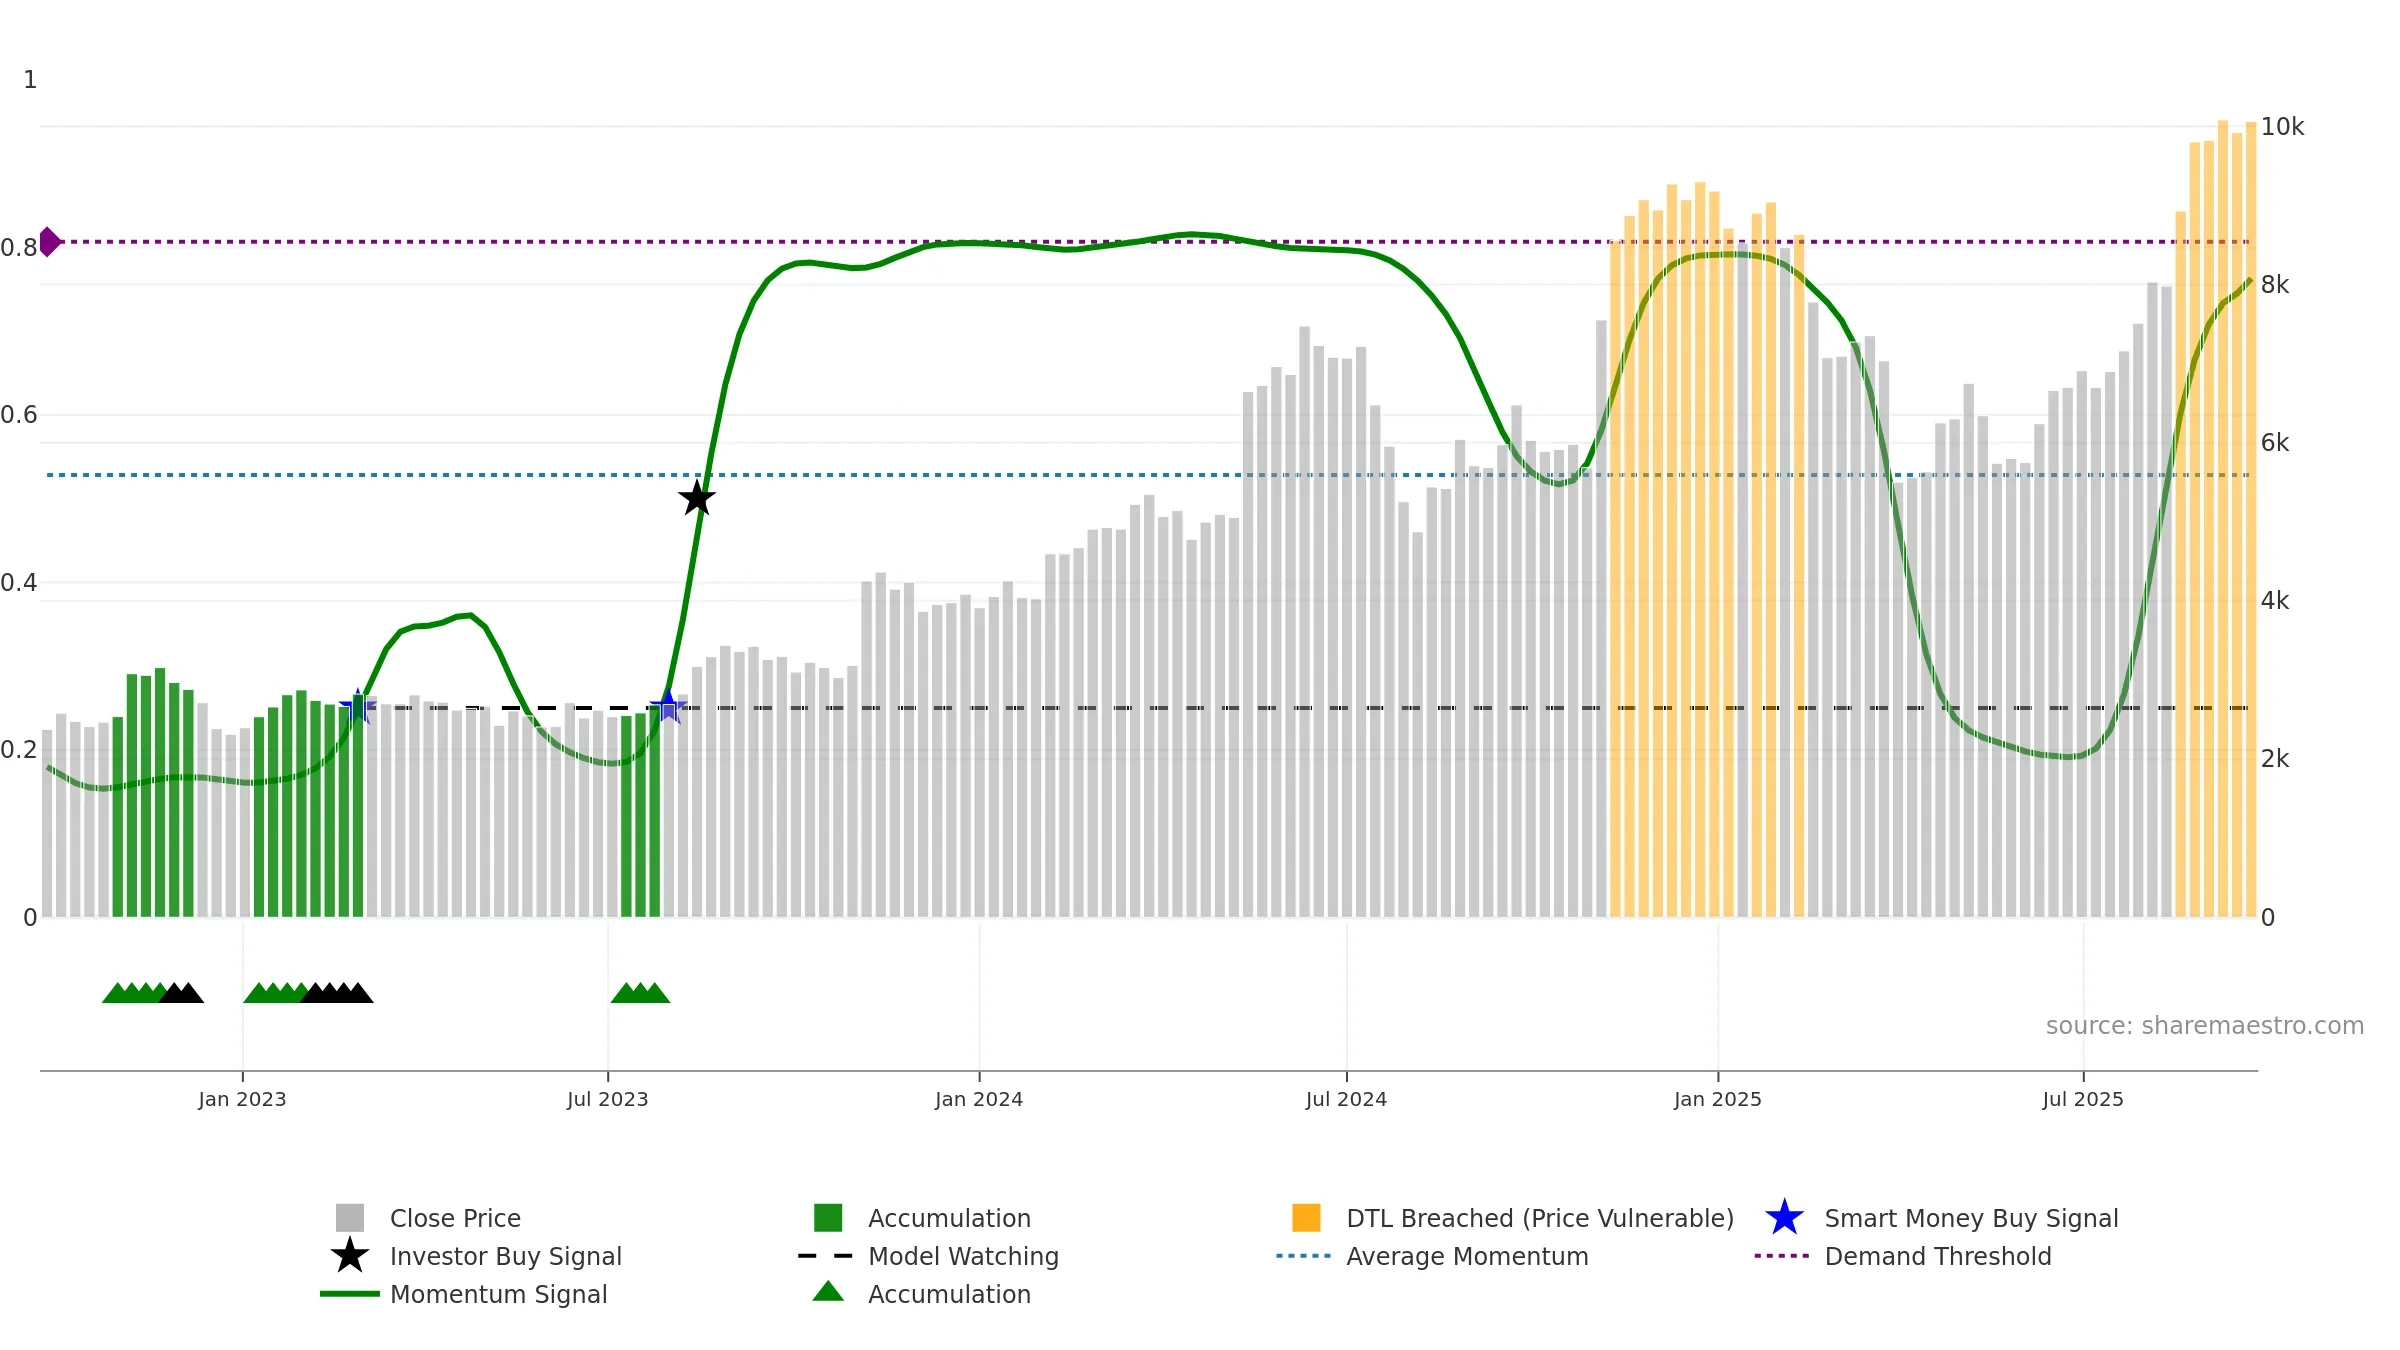Click the green accumulation triangles near Jul 2023
2400x1350 pixels.
(x=640, y=993)
